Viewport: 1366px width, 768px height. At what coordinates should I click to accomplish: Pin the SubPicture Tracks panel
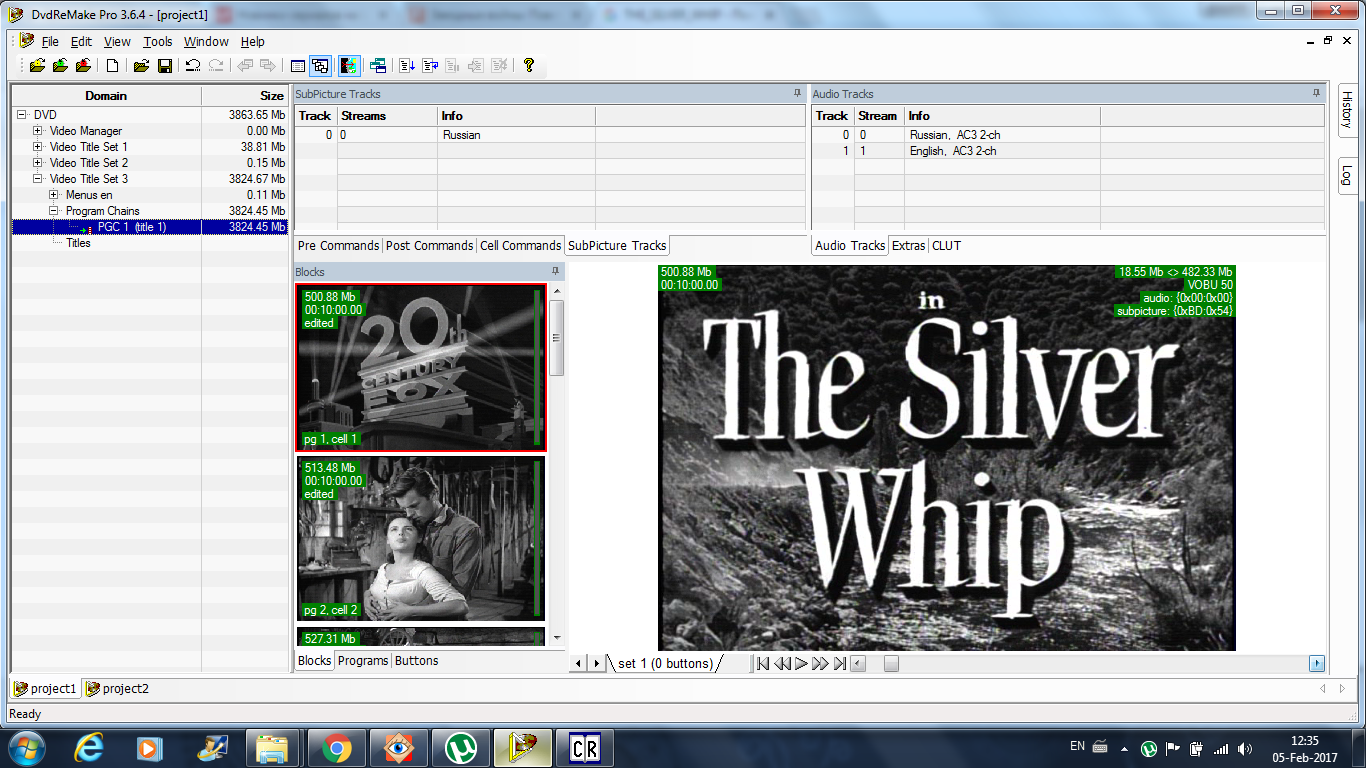[797, 93]
